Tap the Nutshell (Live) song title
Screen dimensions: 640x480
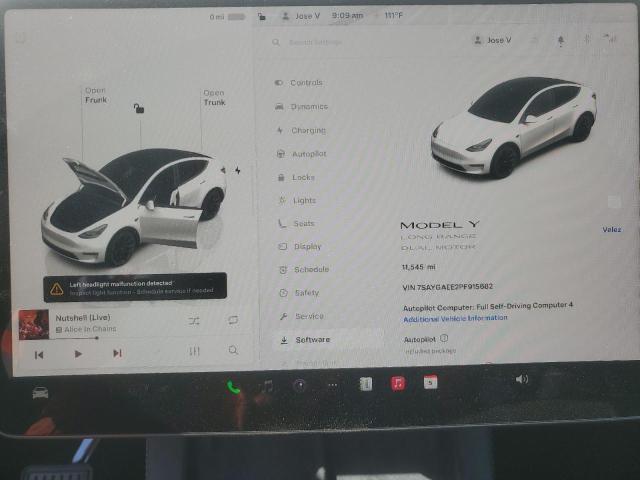point(83,318)
